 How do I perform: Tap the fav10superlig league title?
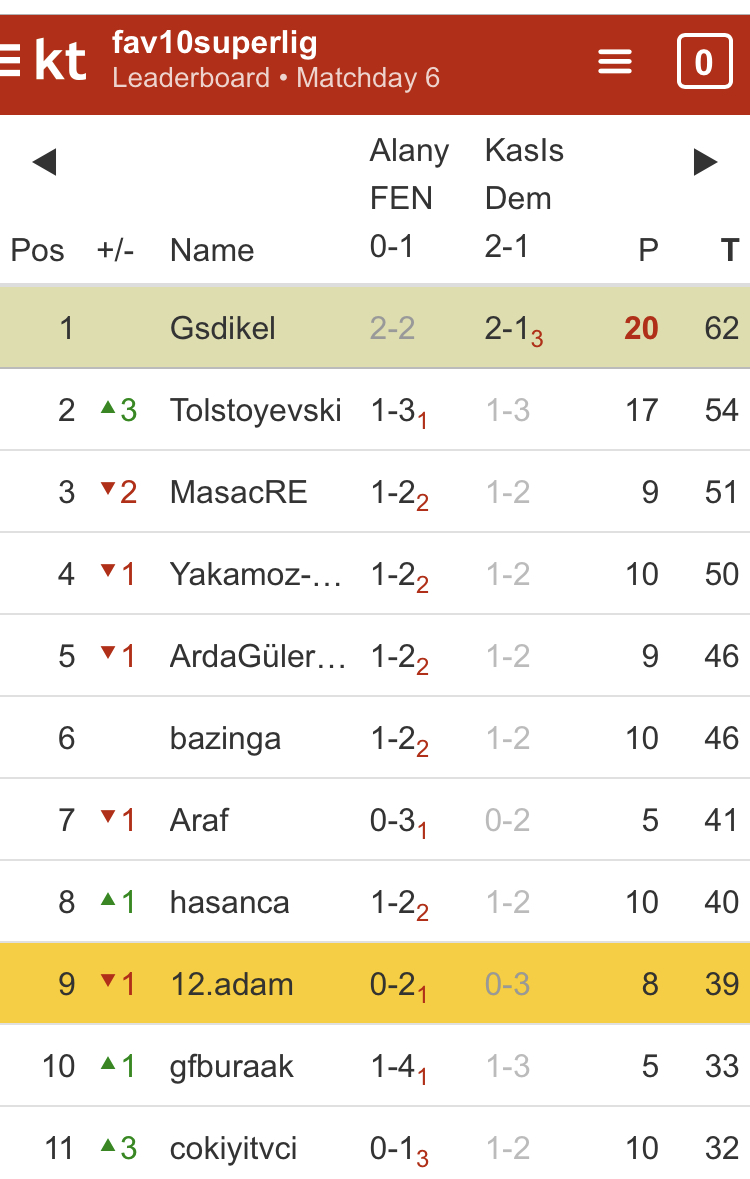coord(215,43)
